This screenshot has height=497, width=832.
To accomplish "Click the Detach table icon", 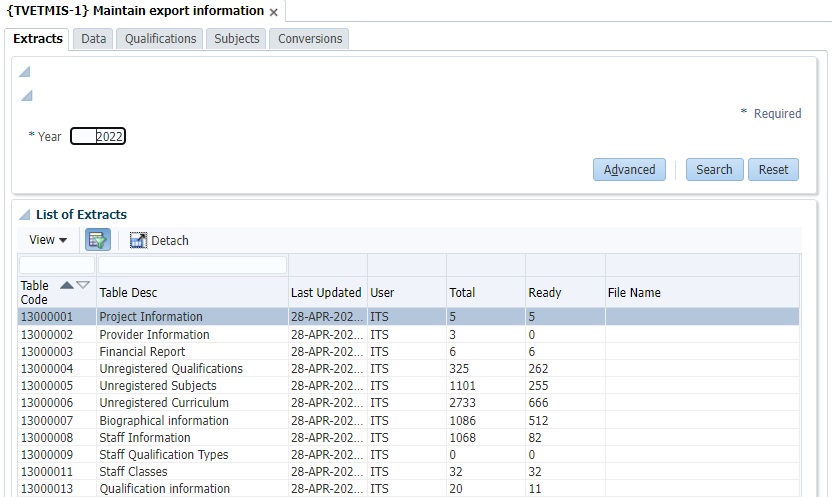I will pos(138,240).
